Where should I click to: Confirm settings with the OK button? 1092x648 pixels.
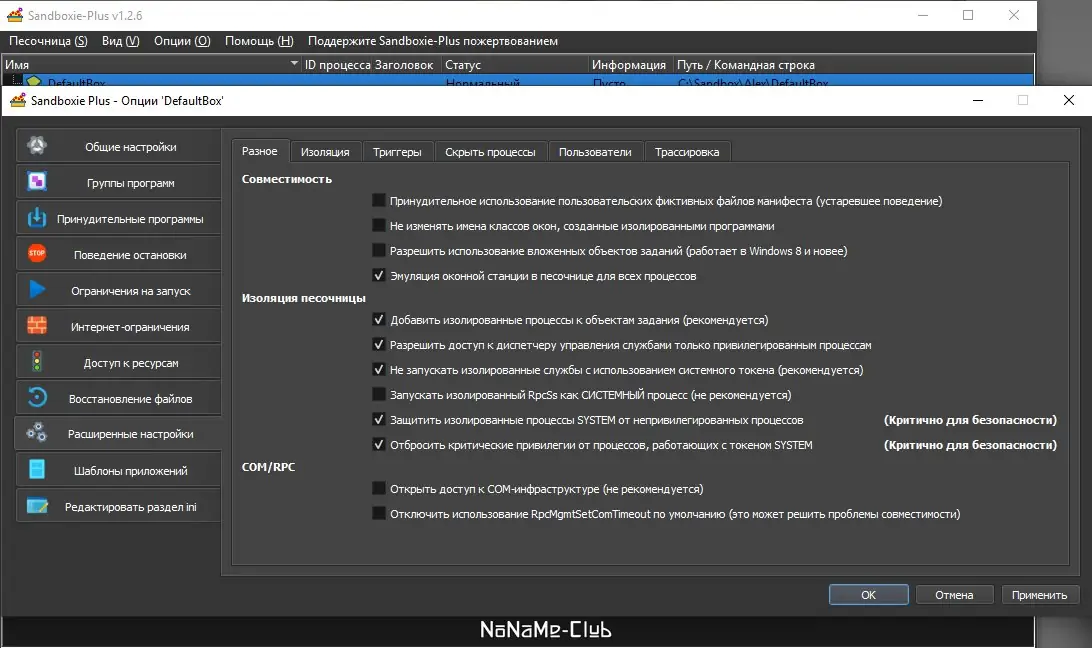pyautogui.click(x=868, y=595)
